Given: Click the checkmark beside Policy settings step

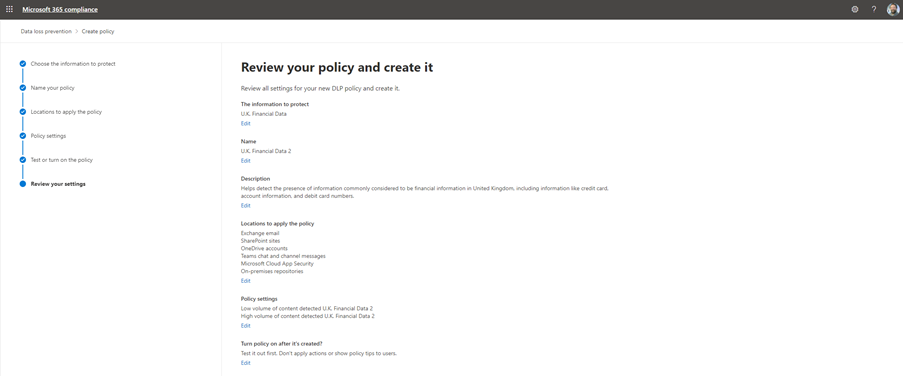Looking at the screenshot, I should 22,136.
